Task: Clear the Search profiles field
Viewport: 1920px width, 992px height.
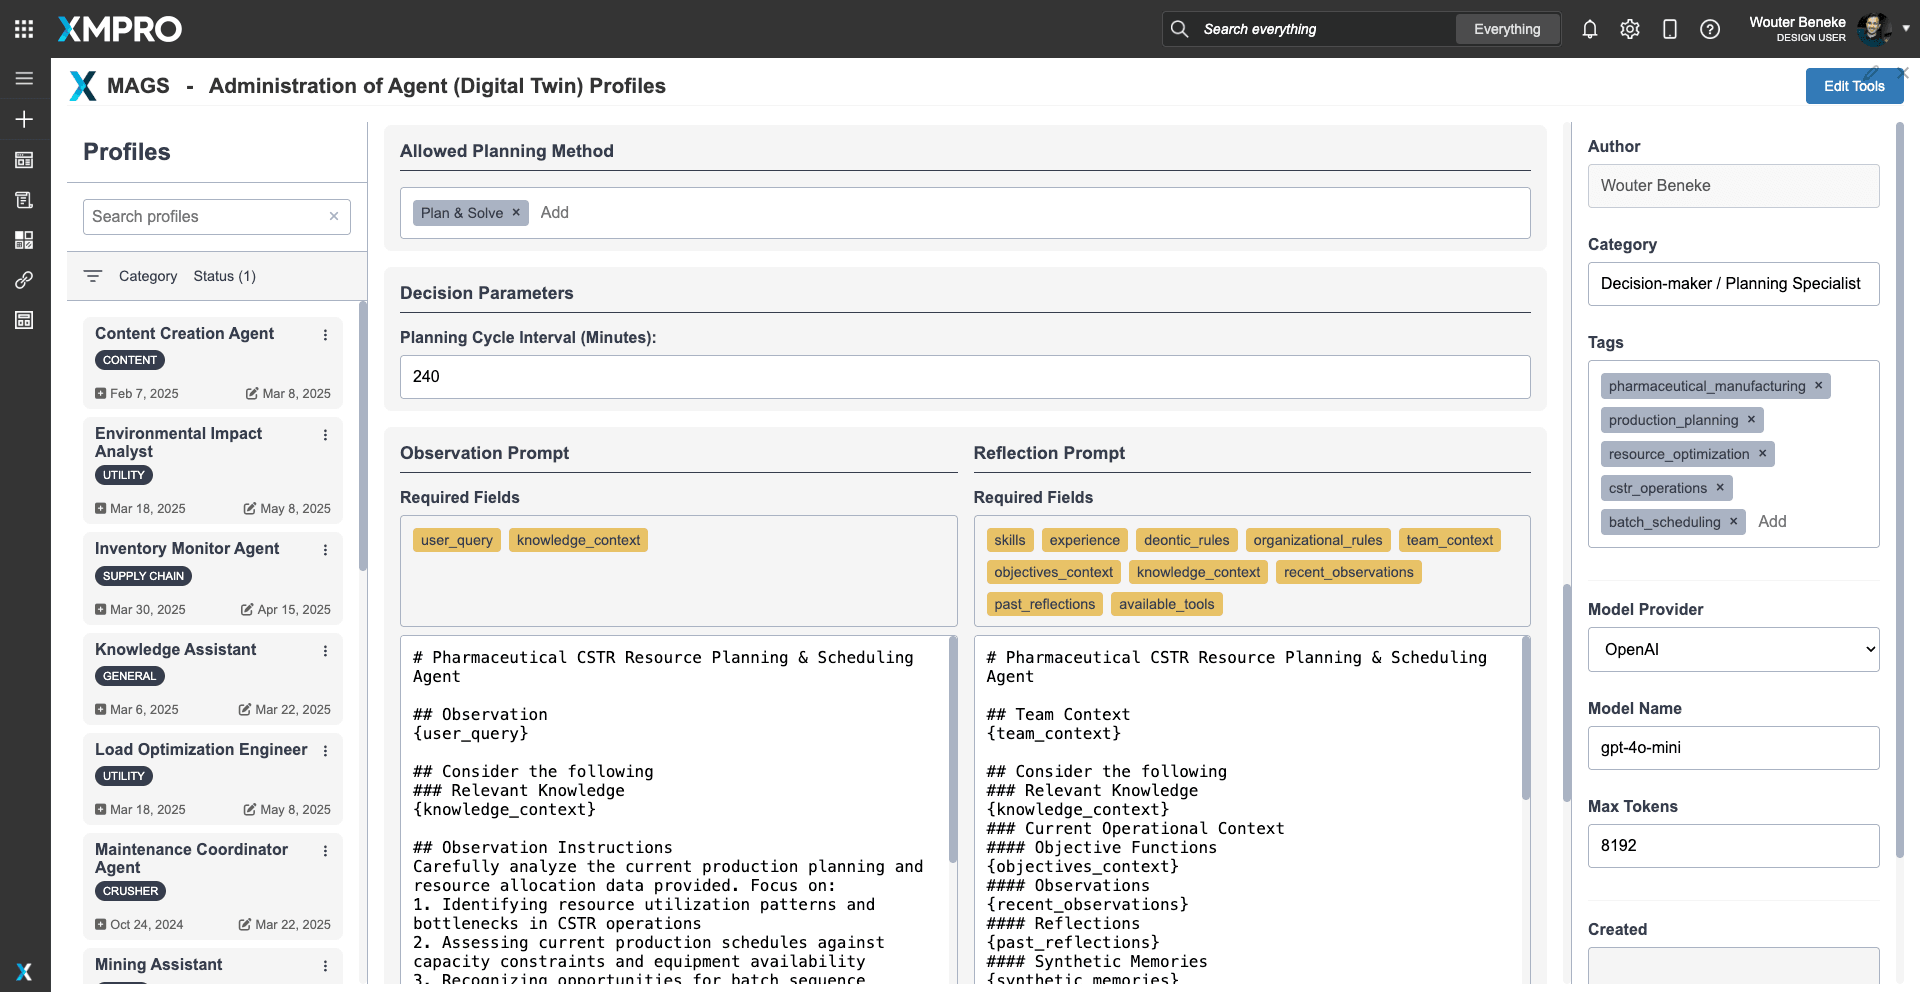Action: coord(334,216)
